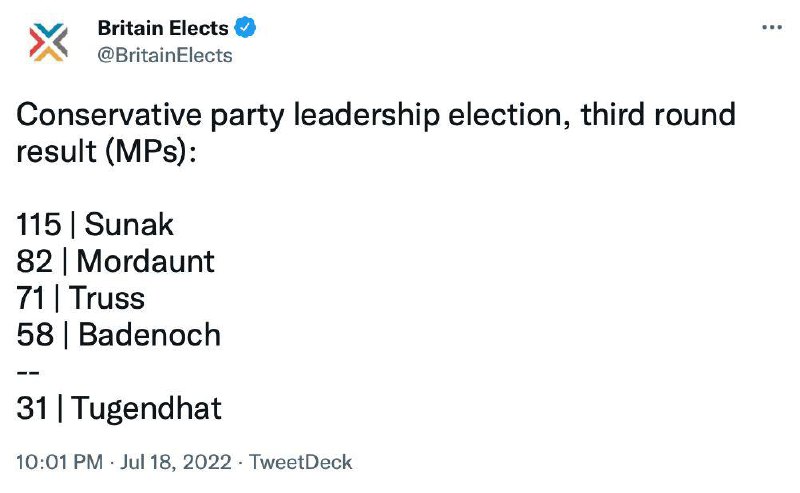The width and height of the screenshot is (800, 493).
Task: Click the 'Conservative party leadership election' headline line
Action: (x=376, y=115)
